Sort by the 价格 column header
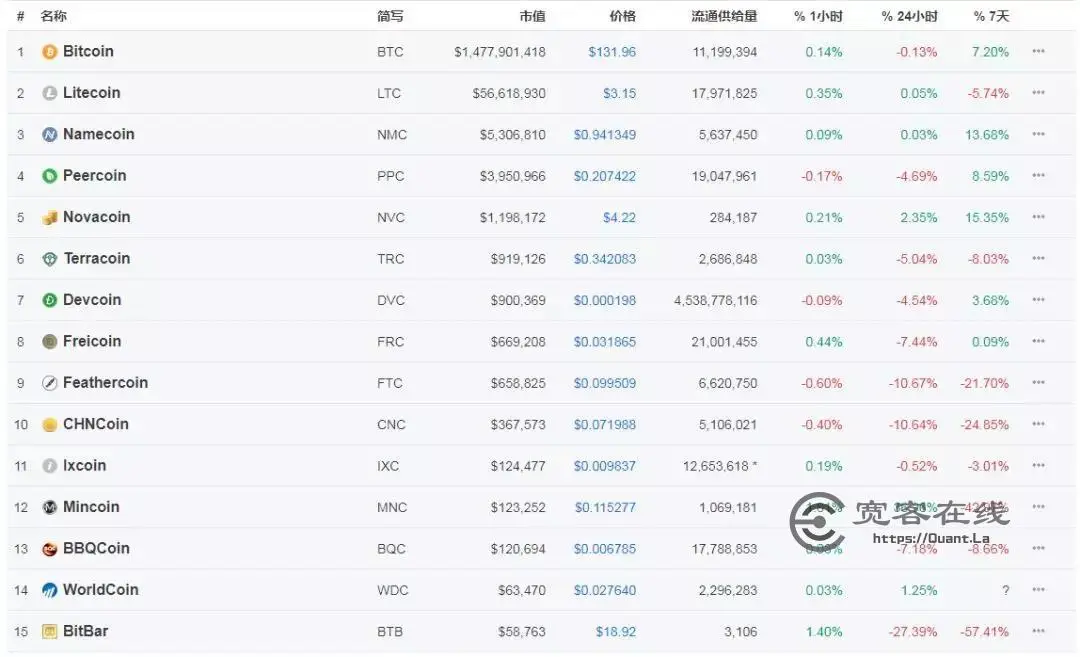1080x657 pixels. point(623,16)
